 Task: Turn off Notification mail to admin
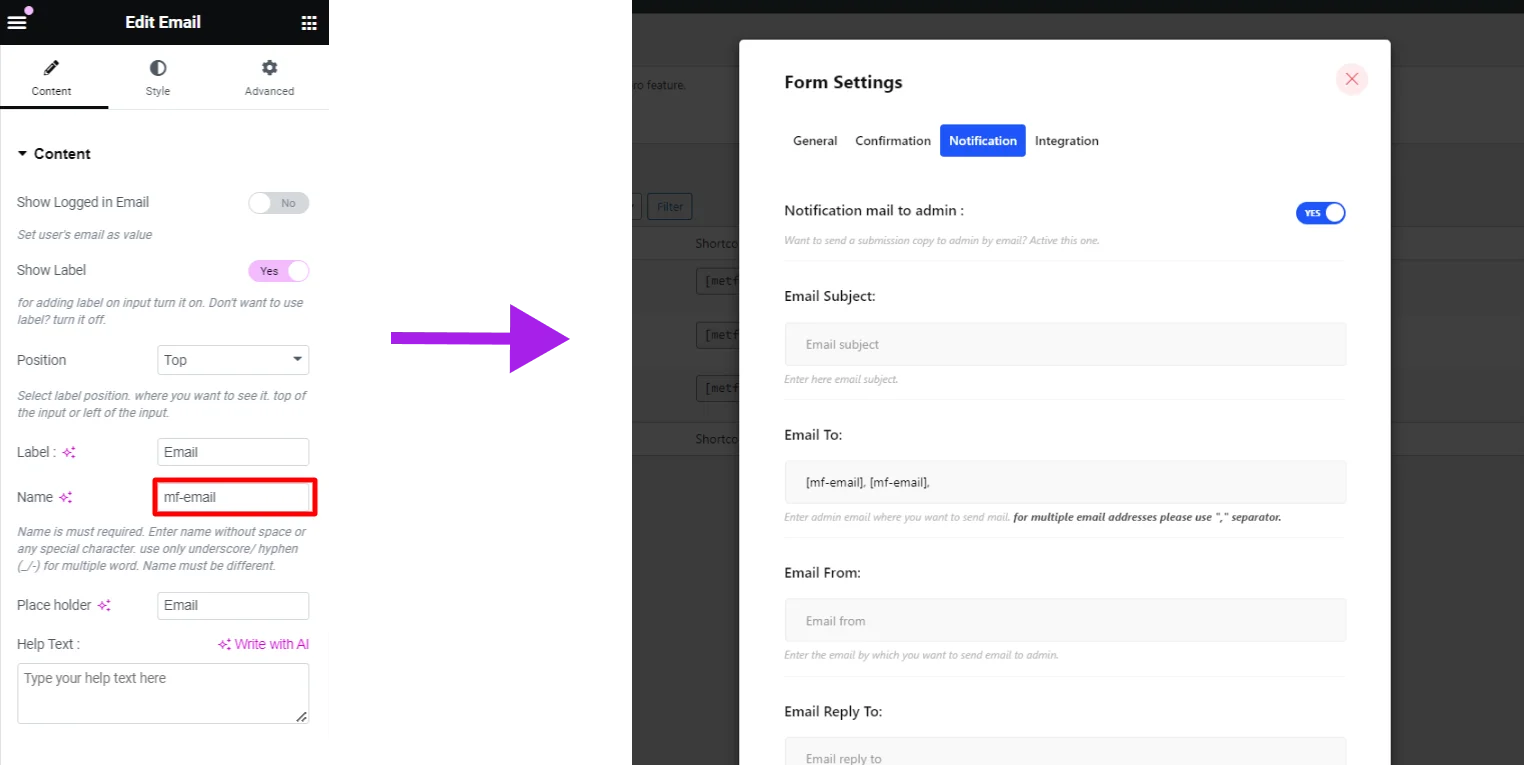point(1320,212)
